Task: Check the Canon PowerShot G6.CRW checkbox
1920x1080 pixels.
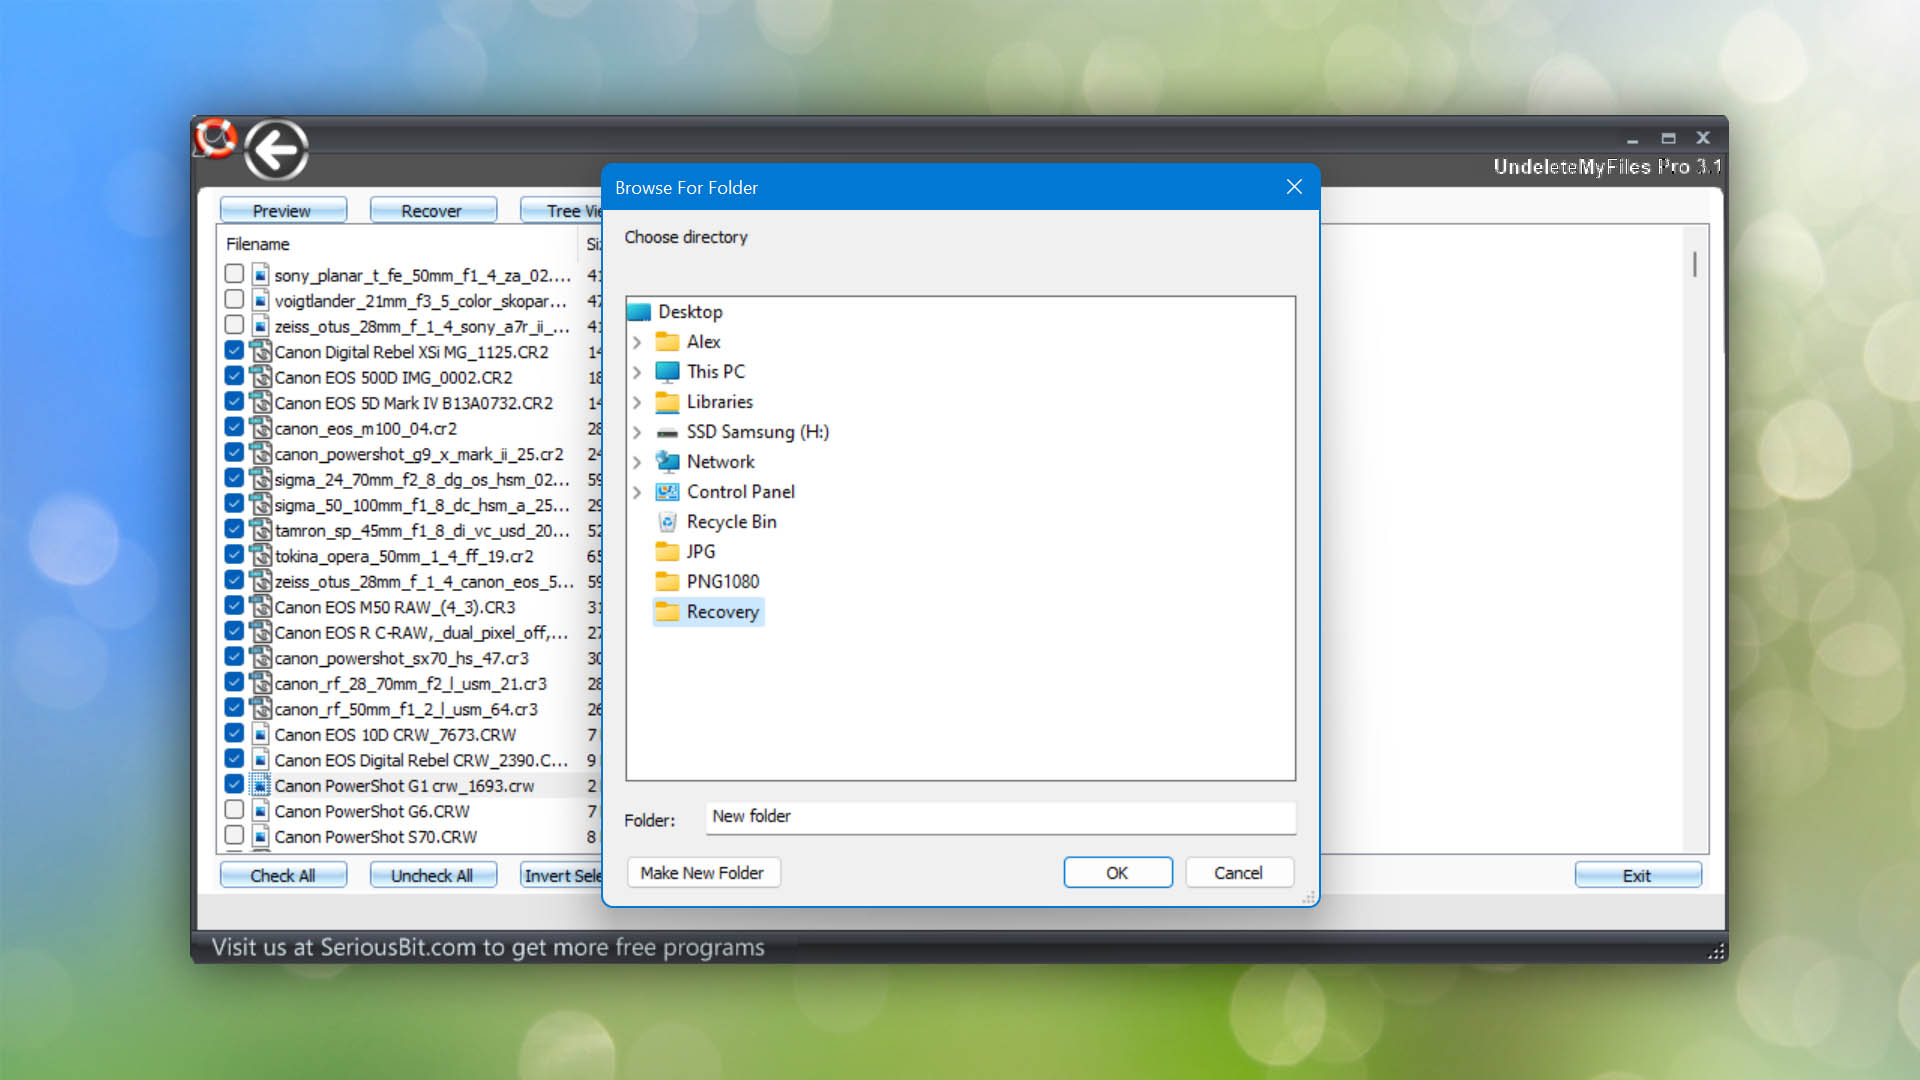Action: [x=234, y=809]
